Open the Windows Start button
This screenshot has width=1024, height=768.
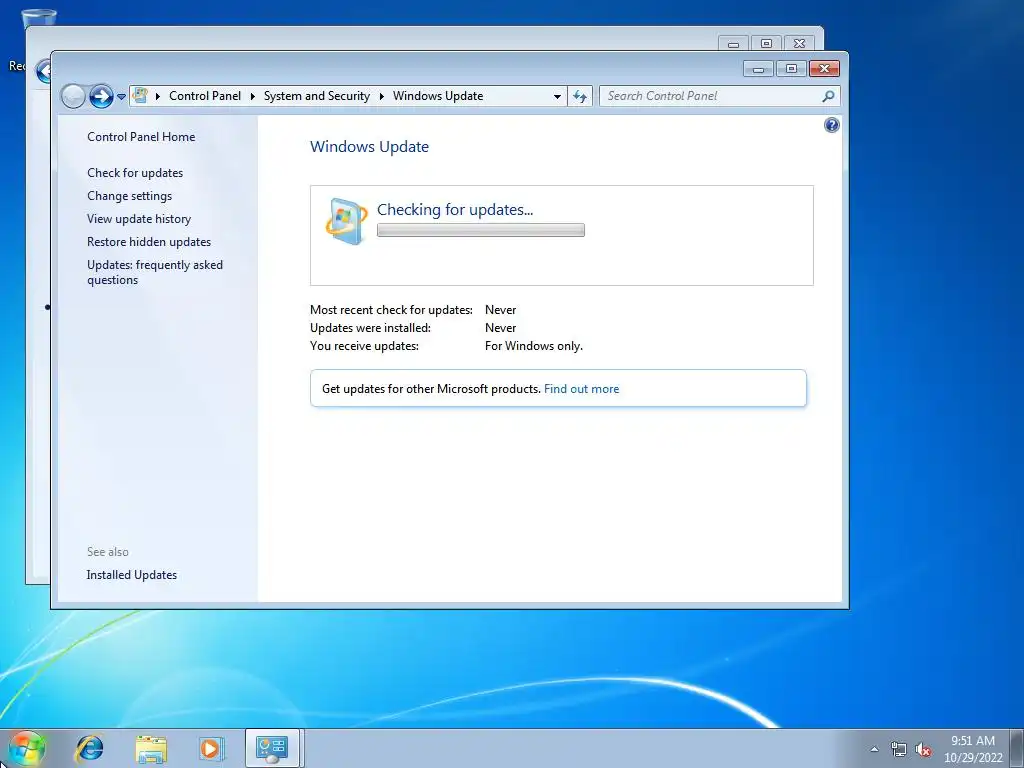click(x=26, y=749)
